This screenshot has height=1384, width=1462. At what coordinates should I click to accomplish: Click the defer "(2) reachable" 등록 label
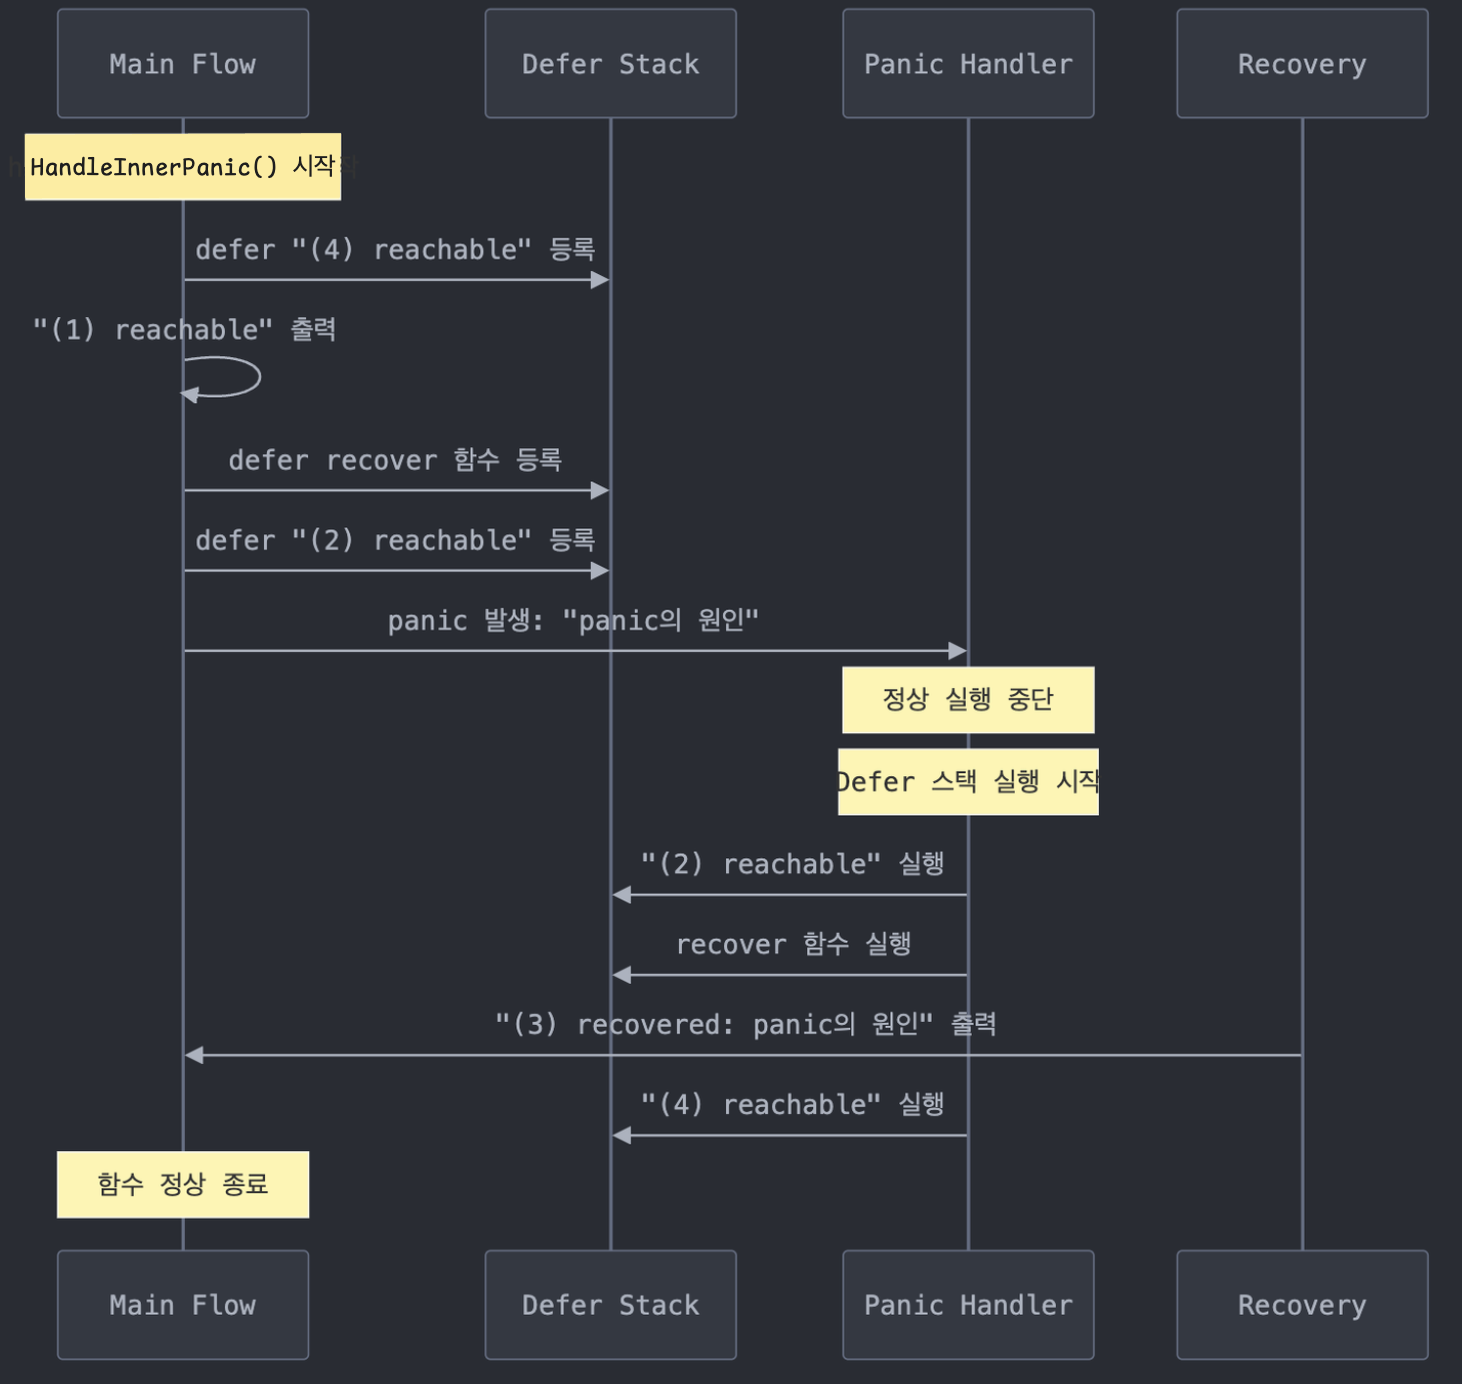tap(395, 540)
